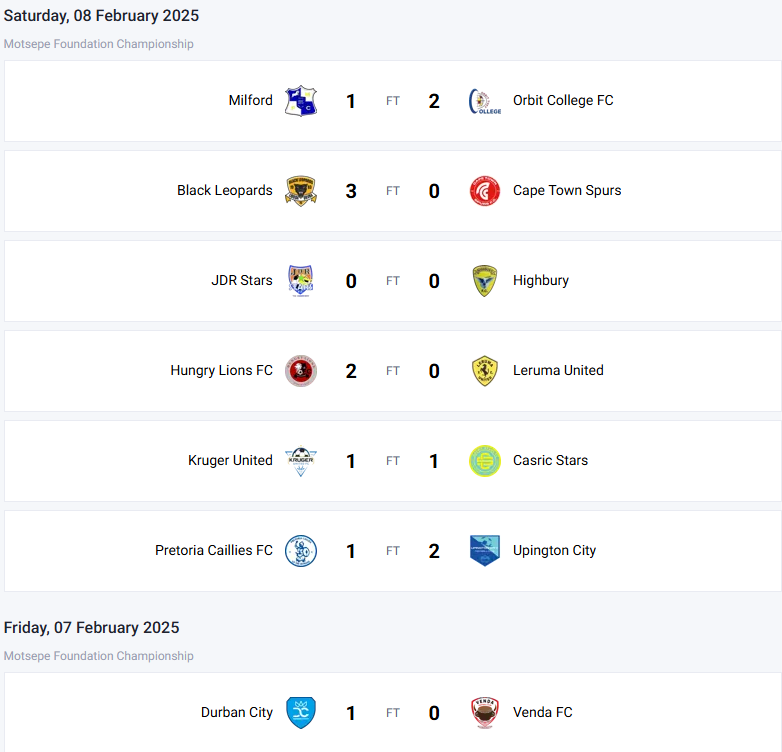Viewport: 782px width, 752px height.
Task: Click the Pretoria Caillies FC crest
Action: coord(301,551)
